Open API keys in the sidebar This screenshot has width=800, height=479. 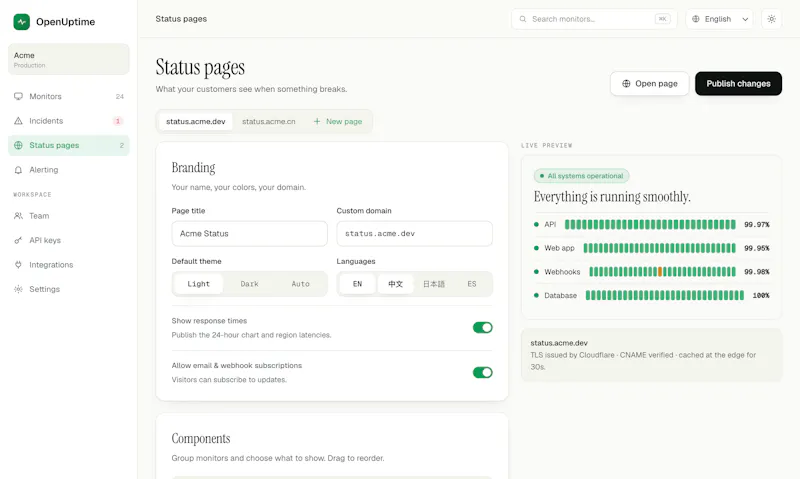click(68, 240)
